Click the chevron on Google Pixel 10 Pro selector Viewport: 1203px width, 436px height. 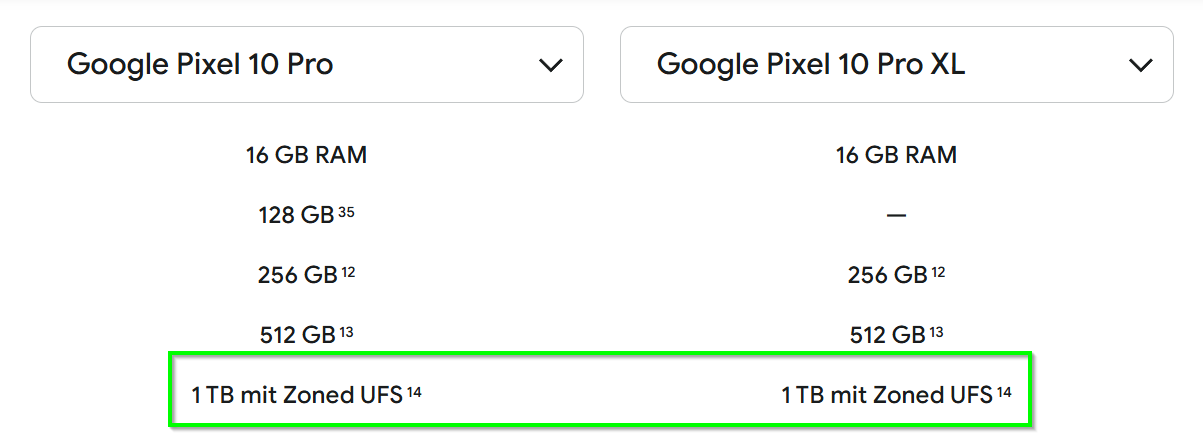tap(550, 65)
